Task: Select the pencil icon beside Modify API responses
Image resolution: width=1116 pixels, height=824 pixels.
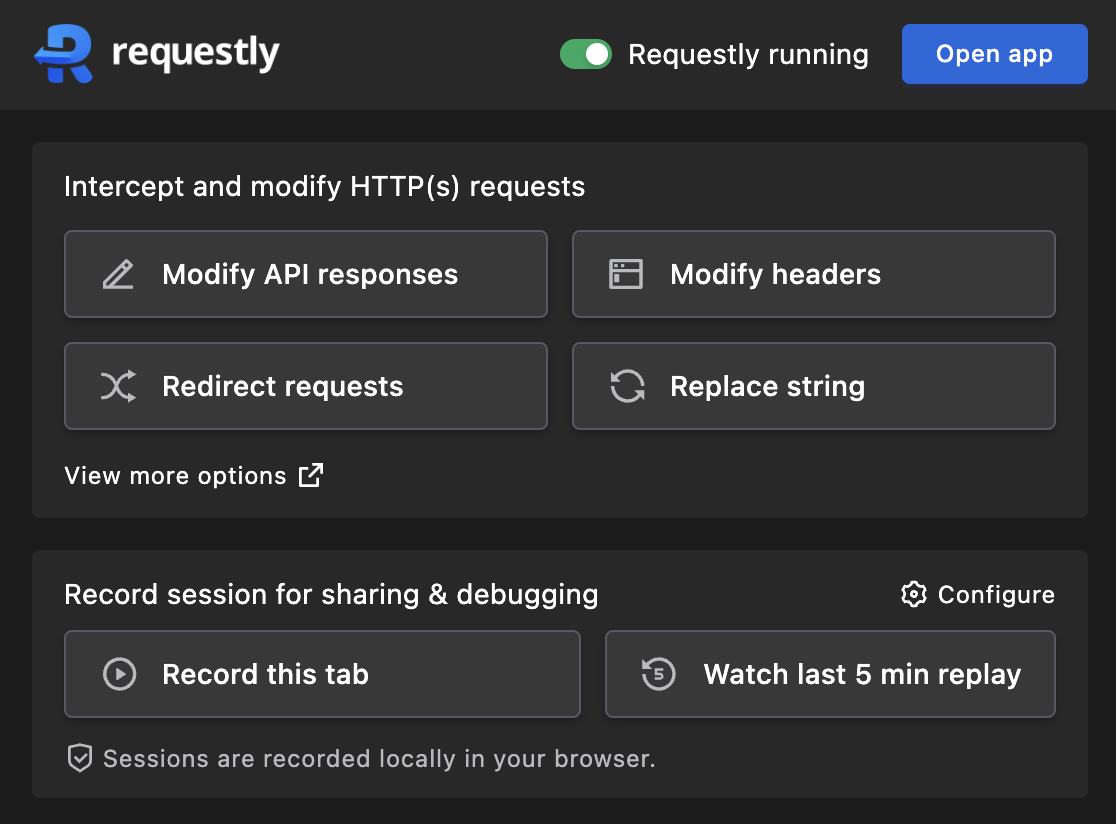Action: (118, 273)
